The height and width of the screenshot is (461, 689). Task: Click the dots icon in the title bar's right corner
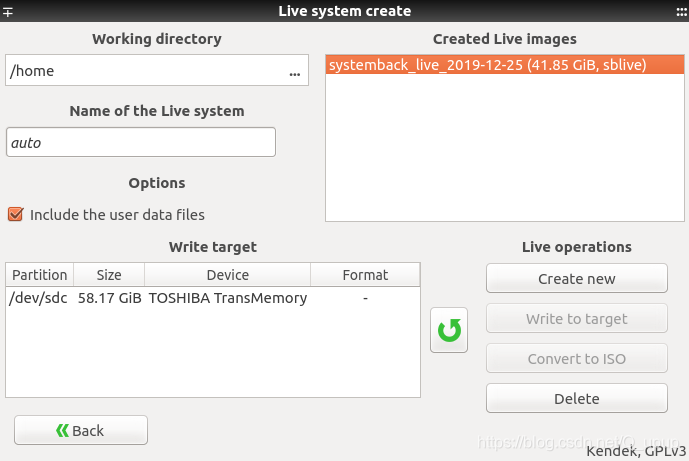tap(682, 12)
